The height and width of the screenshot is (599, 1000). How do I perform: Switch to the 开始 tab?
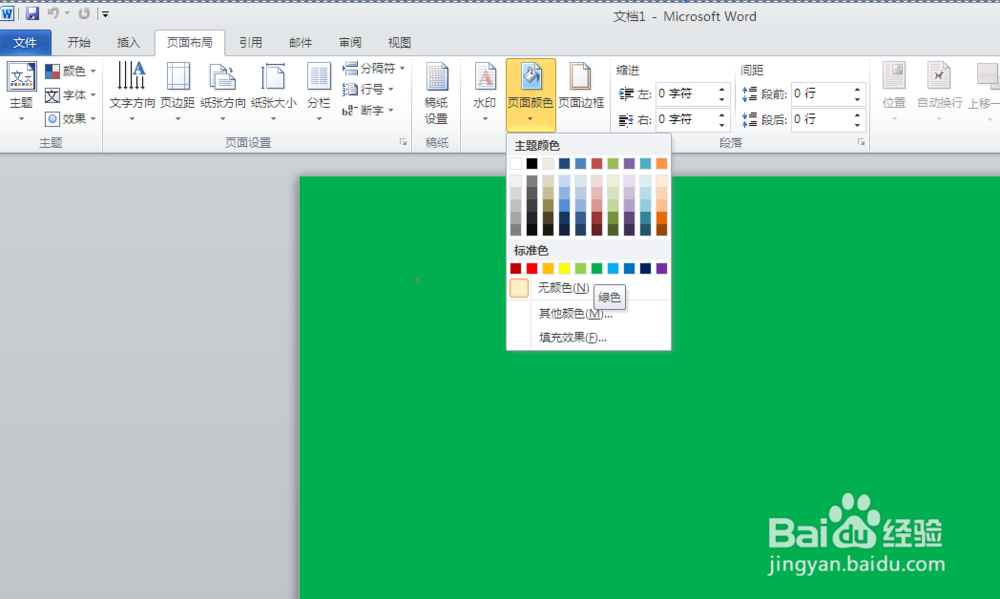point(79,43)
